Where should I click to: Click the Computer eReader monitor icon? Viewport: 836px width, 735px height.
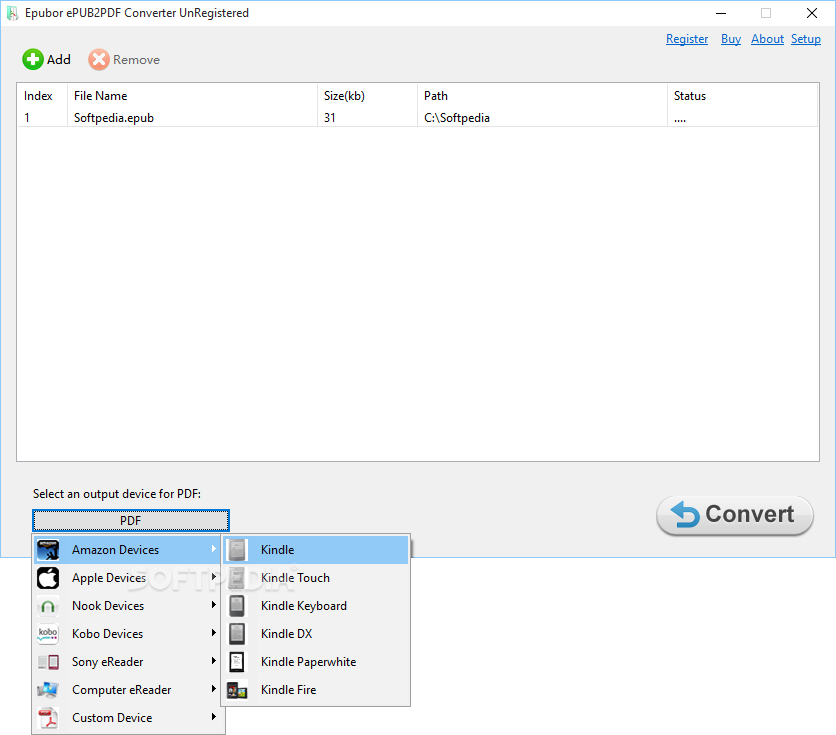pos(48,690)
